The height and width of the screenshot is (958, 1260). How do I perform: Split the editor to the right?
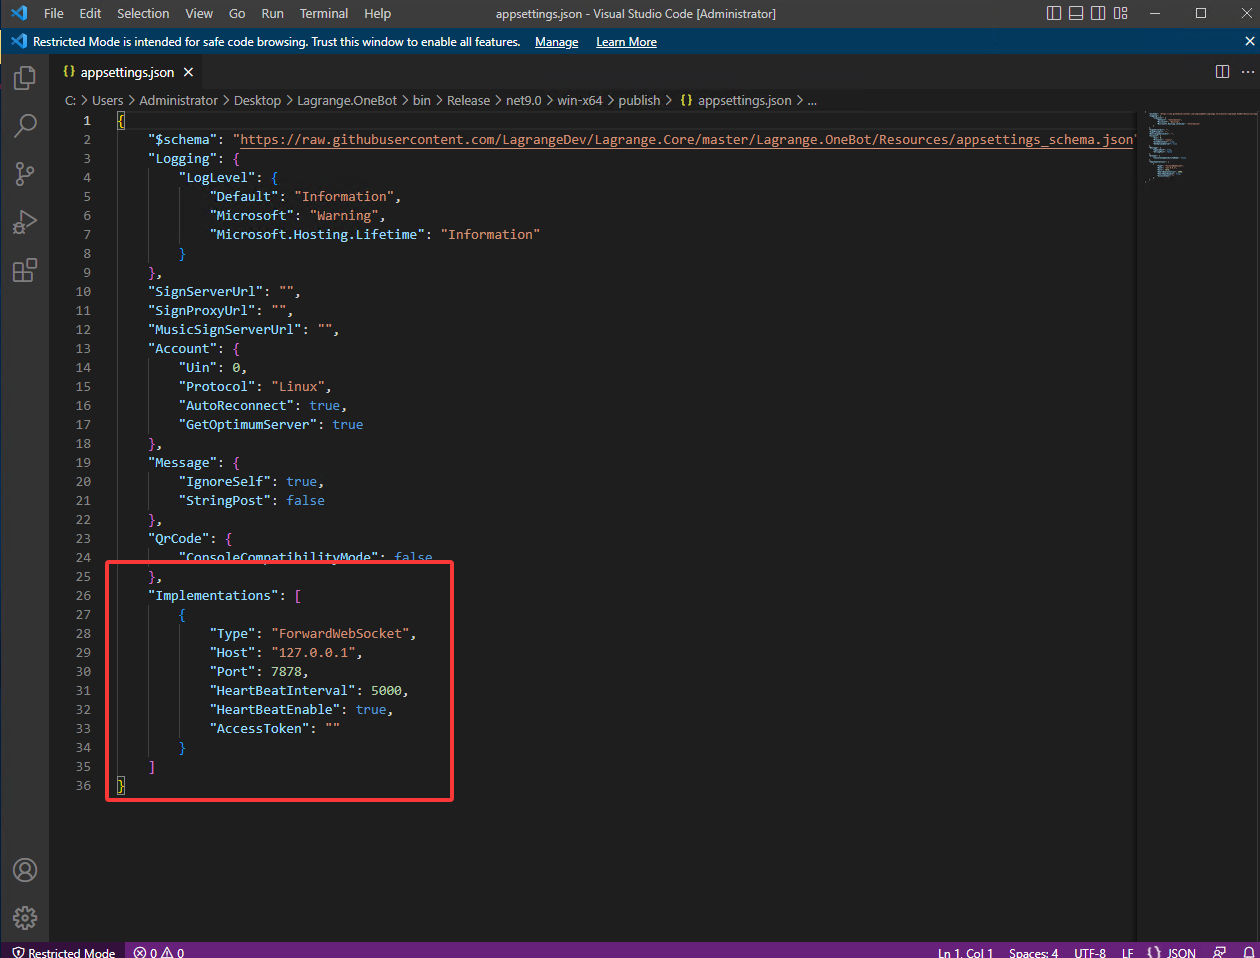tap(1222, 72)
